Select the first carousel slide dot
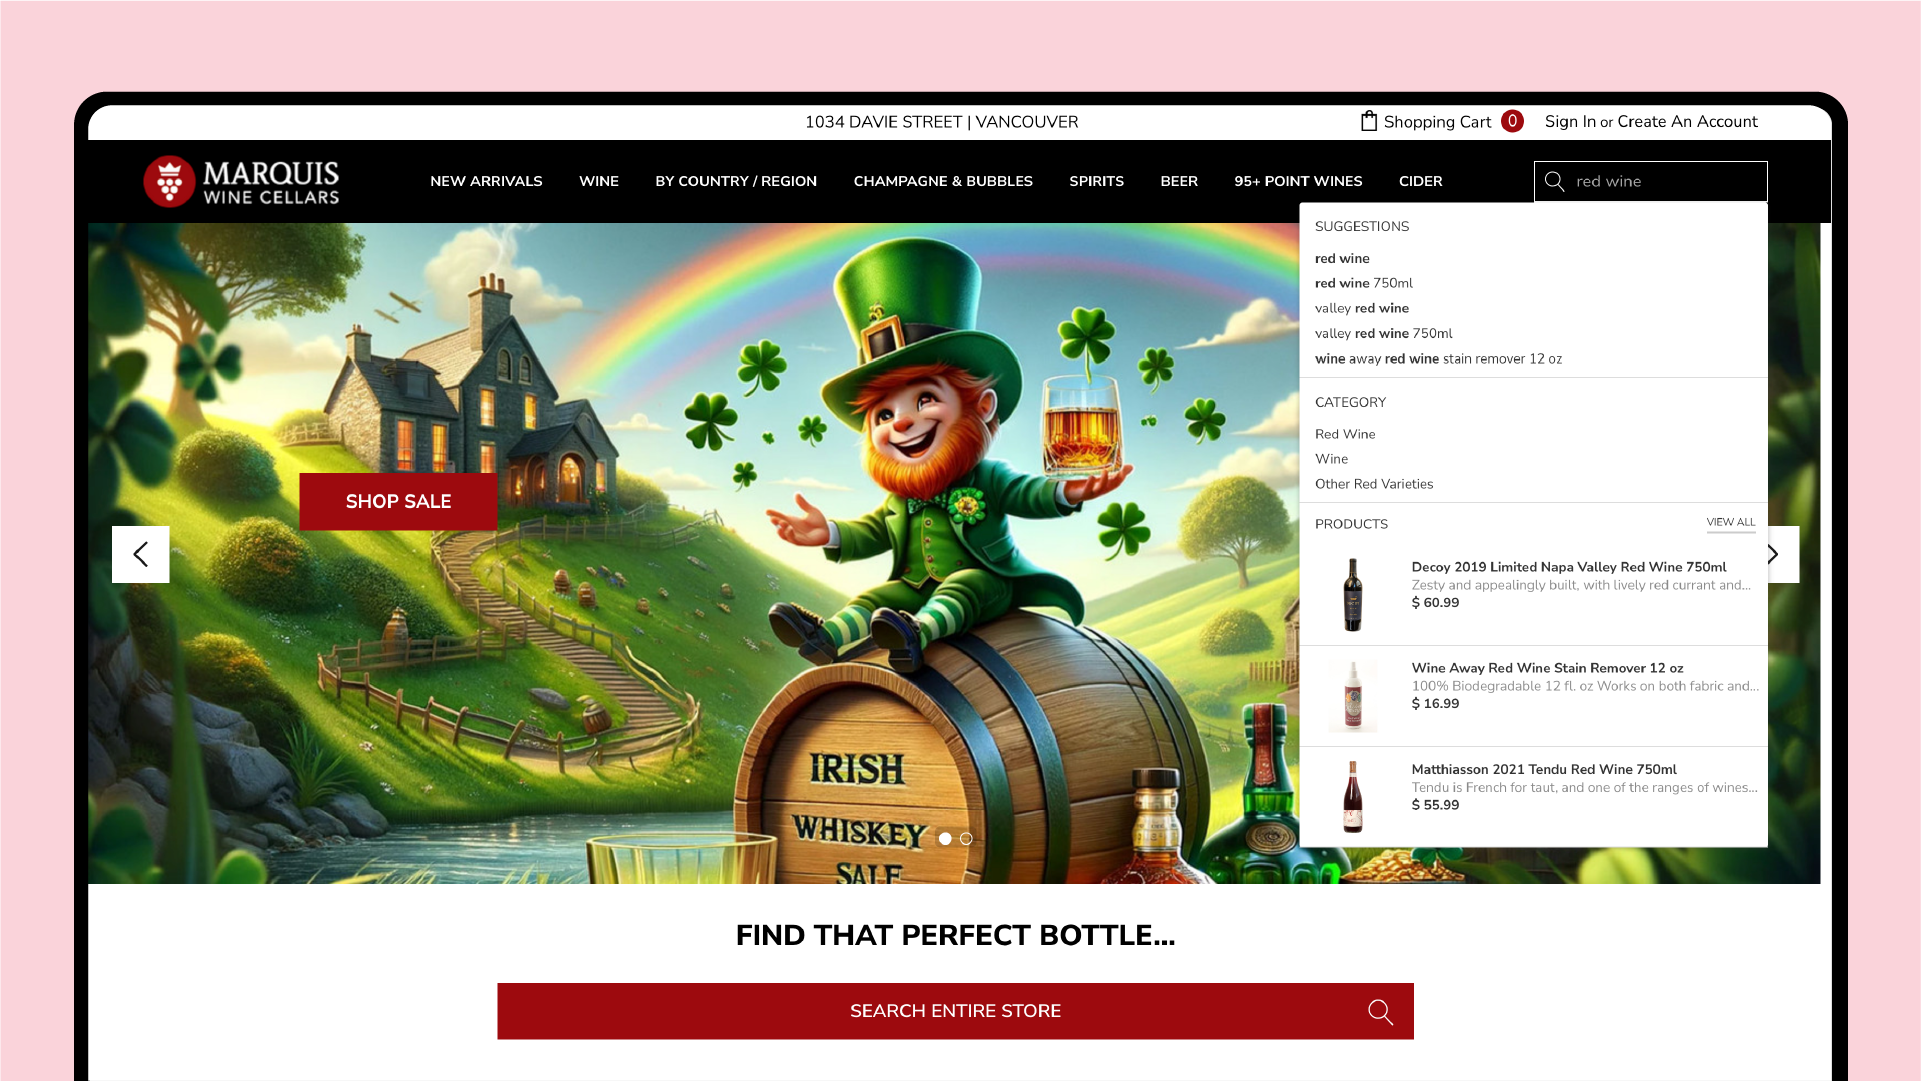Image resolution: width=1921 pixels, height=1081 pixels. [x=945, y=839]
